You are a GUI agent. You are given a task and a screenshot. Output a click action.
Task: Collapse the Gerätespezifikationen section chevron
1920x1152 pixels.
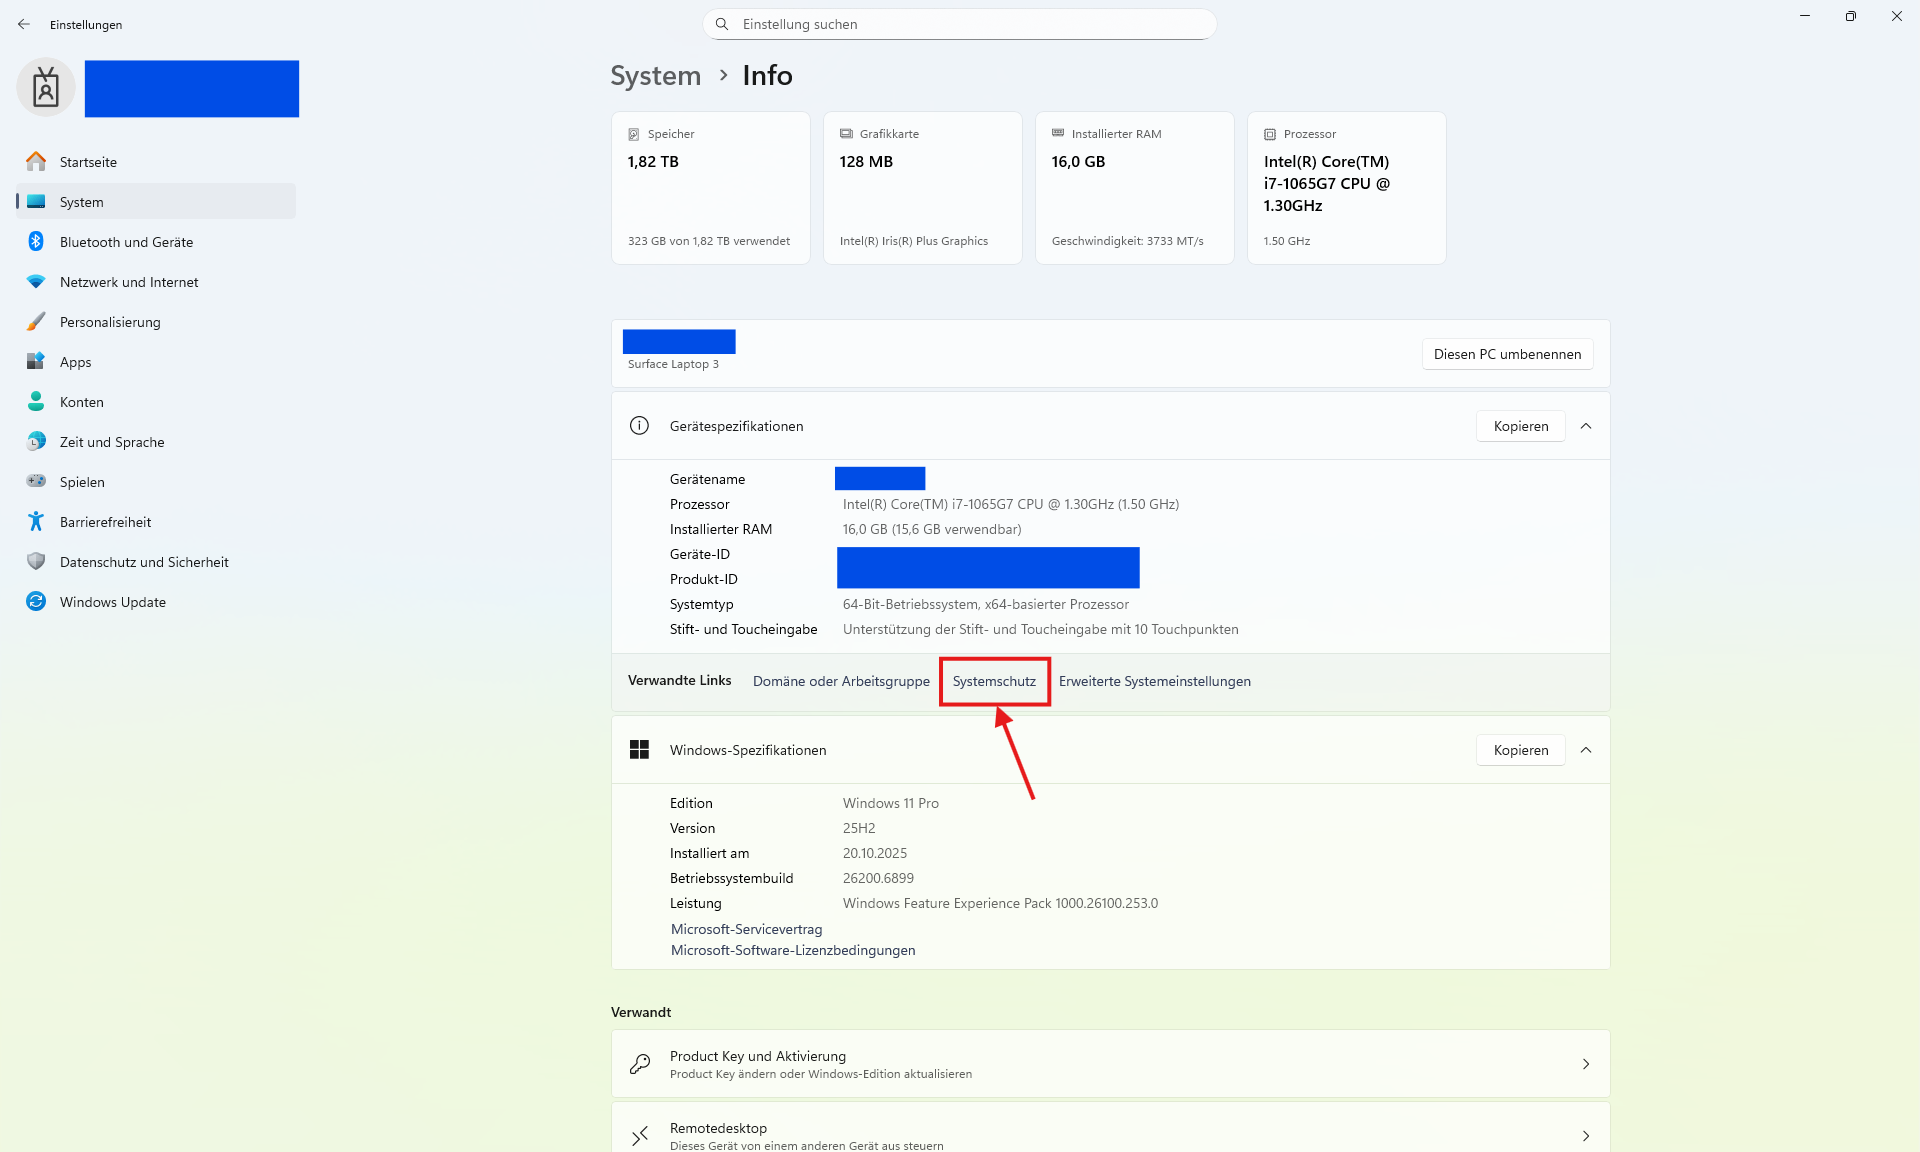click(1586, 426)
